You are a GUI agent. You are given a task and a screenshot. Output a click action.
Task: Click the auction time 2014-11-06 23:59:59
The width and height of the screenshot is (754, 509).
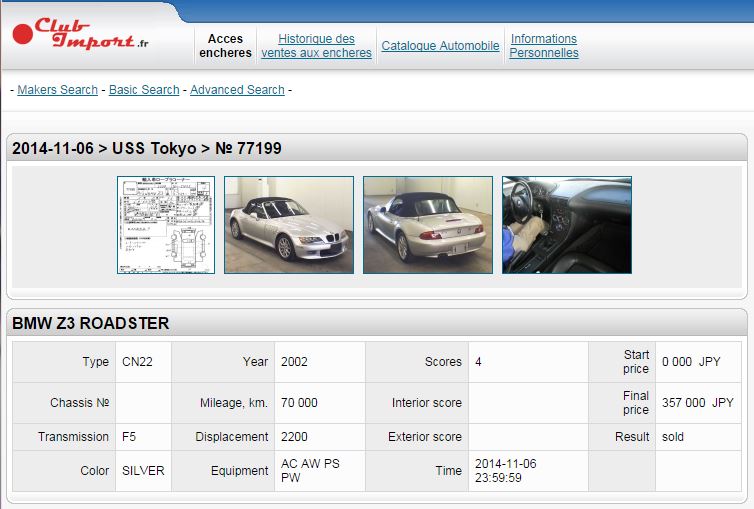[506, 471]
